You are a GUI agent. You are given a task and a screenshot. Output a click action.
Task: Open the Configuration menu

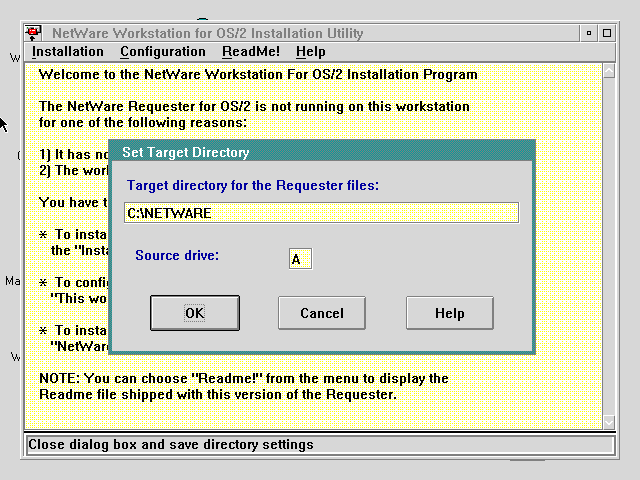click(162, 52)
